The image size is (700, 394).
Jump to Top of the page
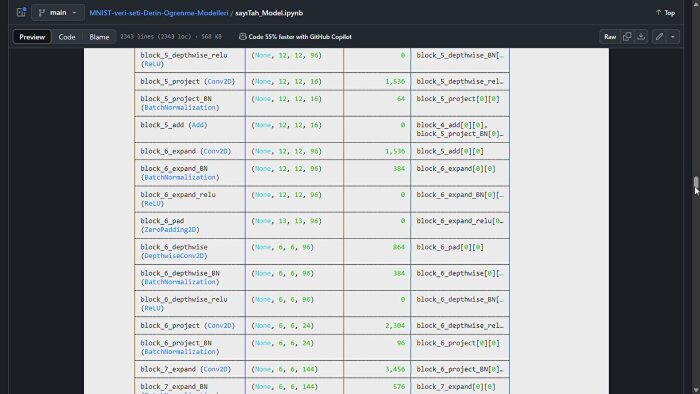[665, 12]
